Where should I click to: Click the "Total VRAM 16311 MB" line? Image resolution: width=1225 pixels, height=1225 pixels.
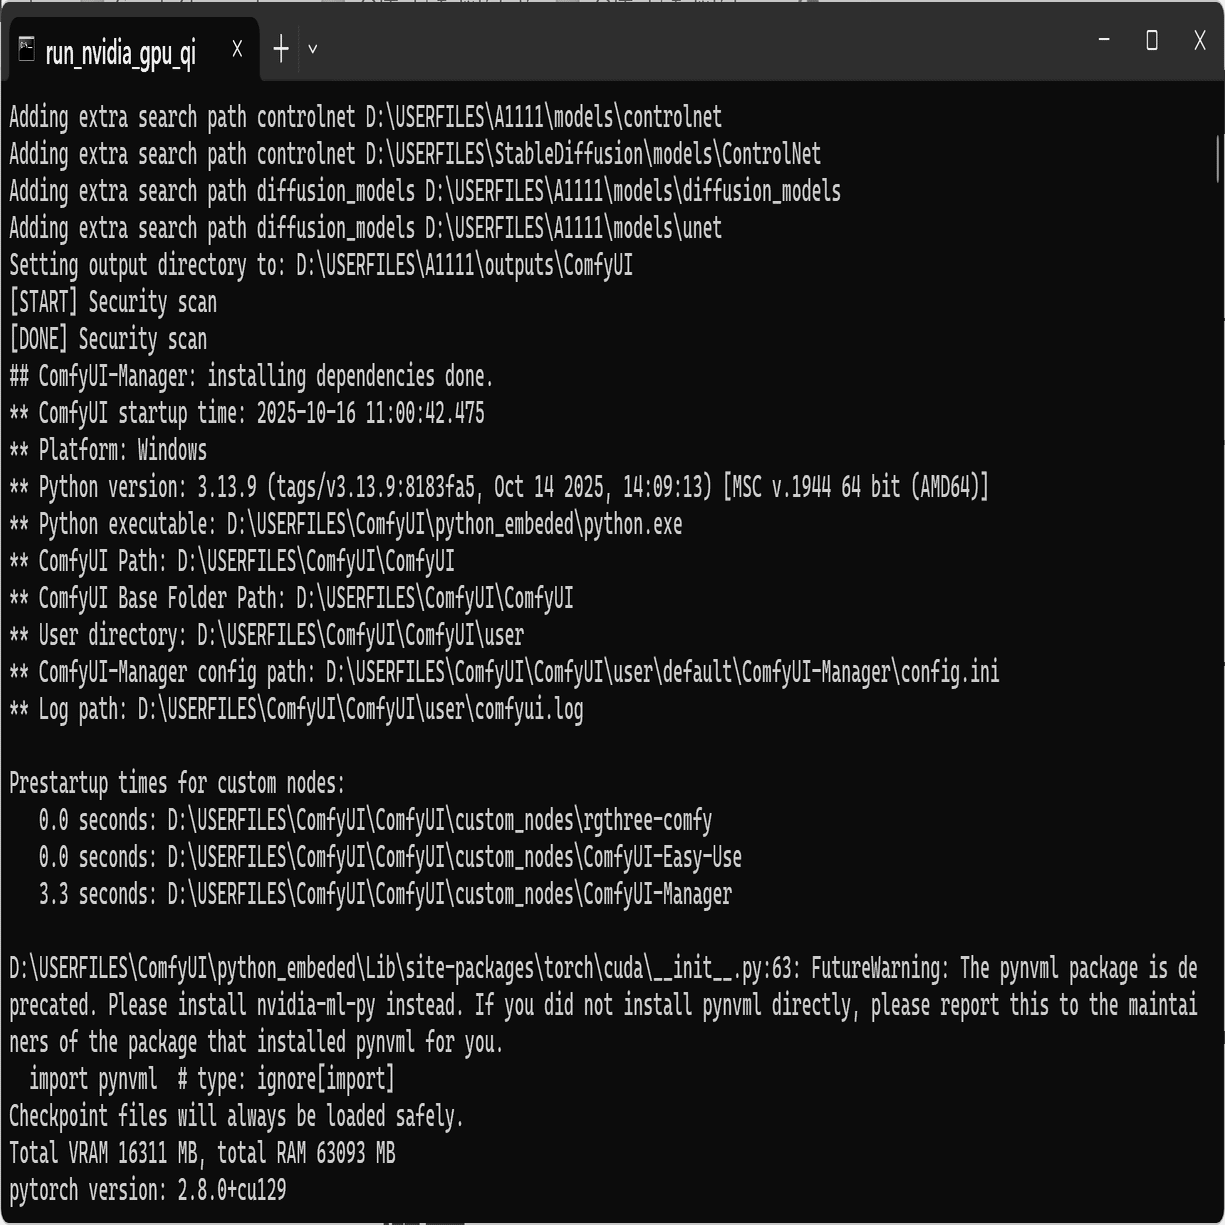pyautogui.click(x=202, y=1154)
